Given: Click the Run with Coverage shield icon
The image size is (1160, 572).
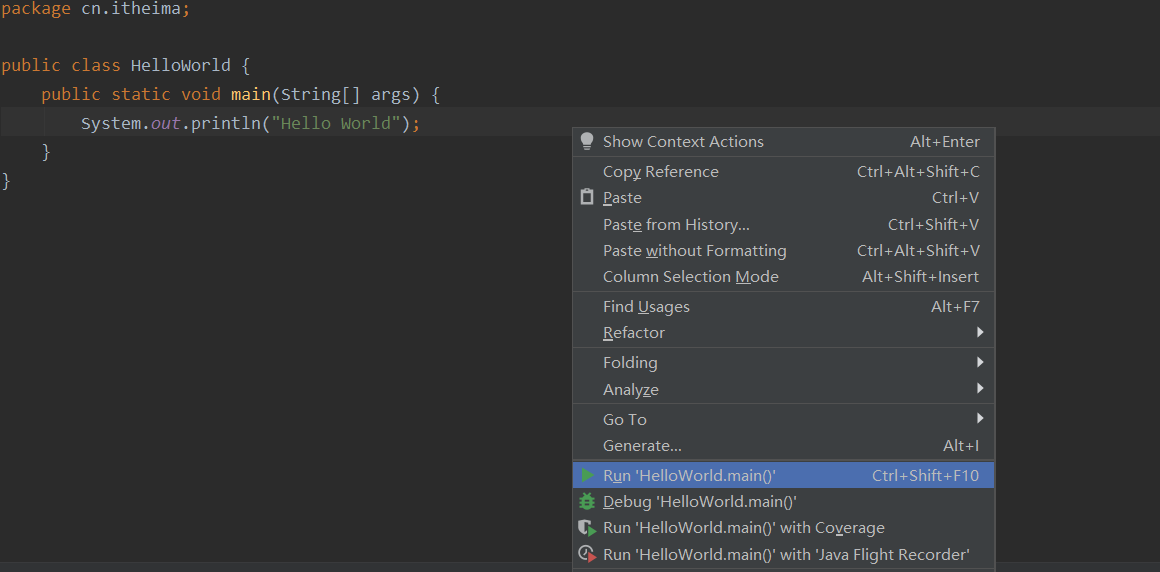Looking at the screenshot, I should click(587, 528).
